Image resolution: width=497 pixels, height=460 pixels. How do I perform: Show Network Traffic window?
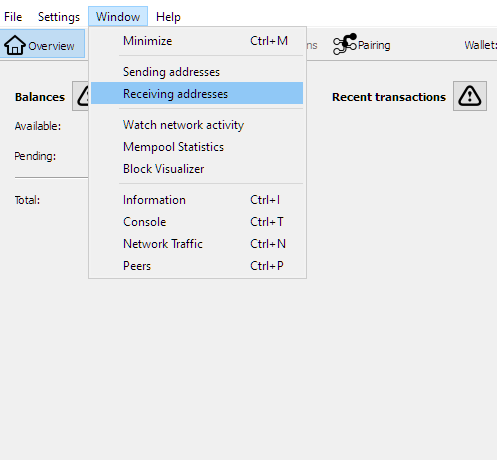[x=197, y=244]
